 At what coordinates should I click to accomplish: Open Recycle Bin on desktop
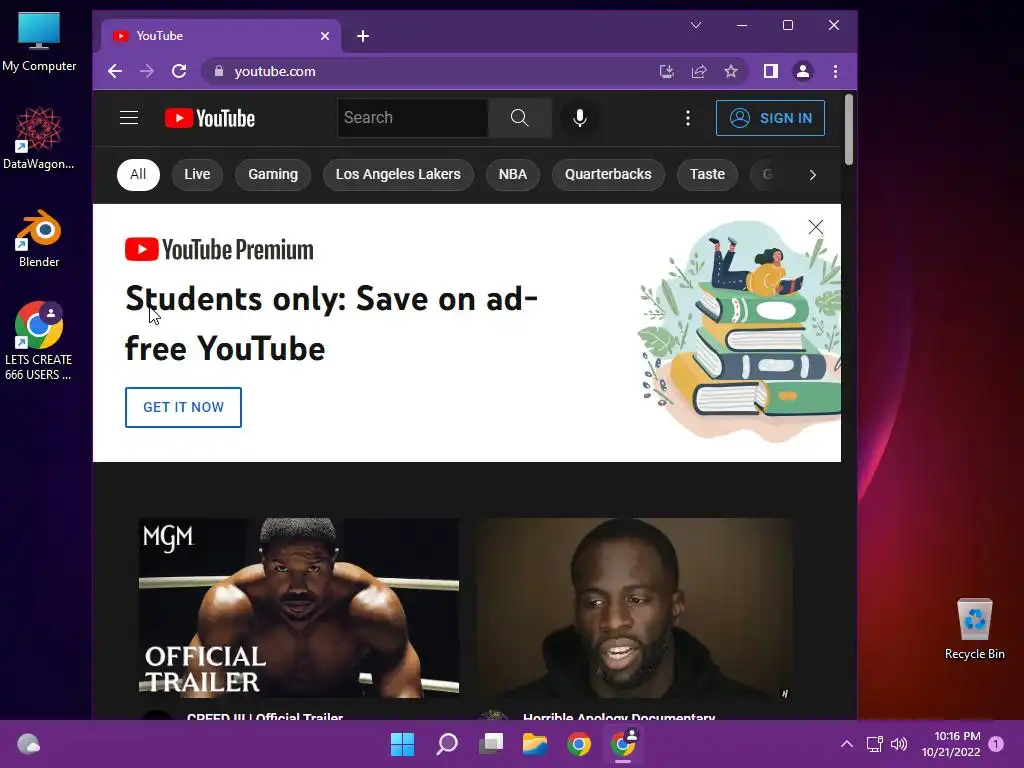974,629
